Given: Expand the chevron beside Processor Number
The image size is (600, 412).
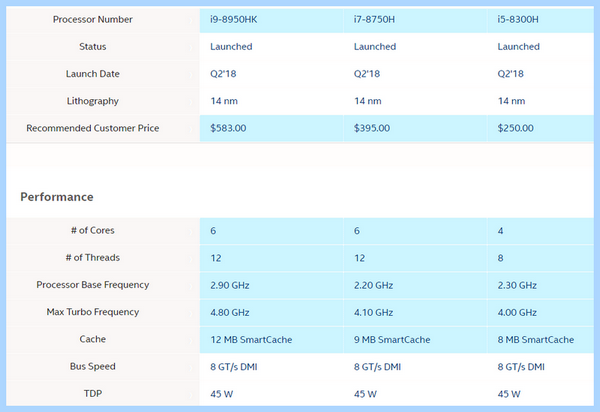Looking at the screenshot, I should tap(191, 21).
